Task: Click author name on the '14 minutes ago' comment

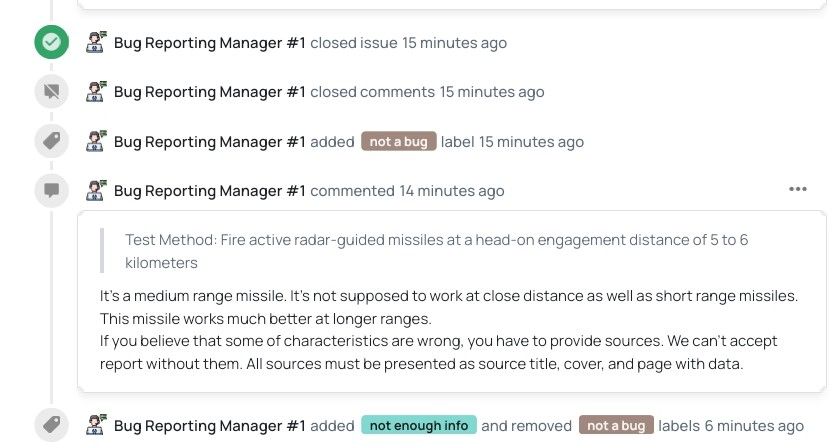Action: click(x=210, y=191)
